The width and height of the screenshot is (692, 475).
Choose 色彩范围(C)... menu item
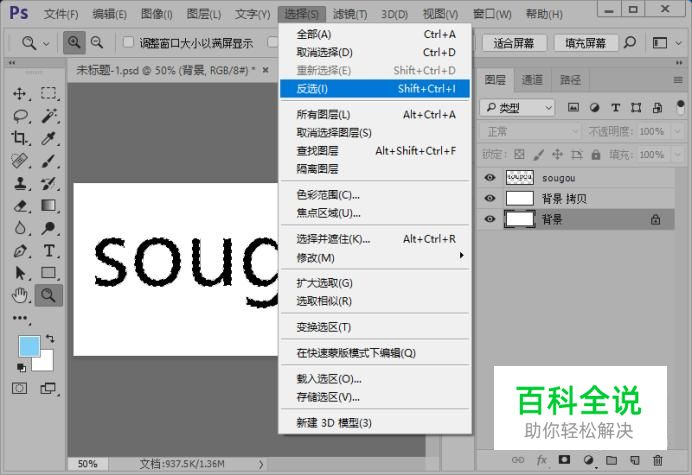point(375,195)
